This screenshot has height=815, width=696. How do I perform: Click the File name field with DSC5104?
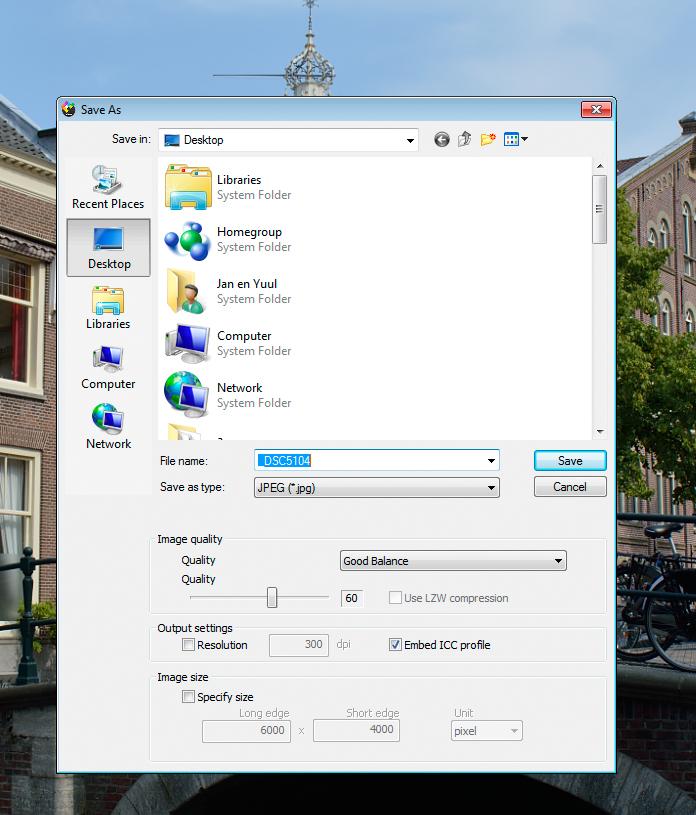point(376,461)
